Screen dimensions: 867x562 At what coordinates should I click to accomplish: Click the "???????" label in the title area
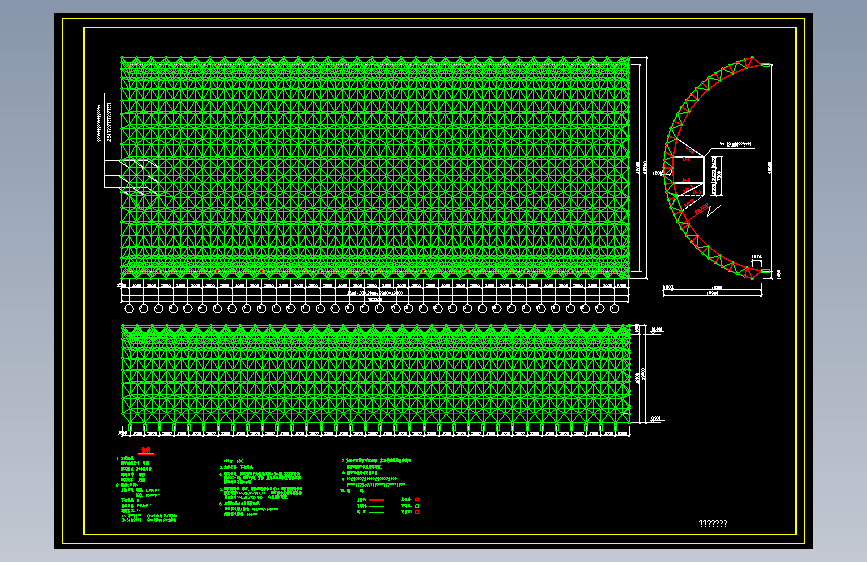click(x=713, y=523)
